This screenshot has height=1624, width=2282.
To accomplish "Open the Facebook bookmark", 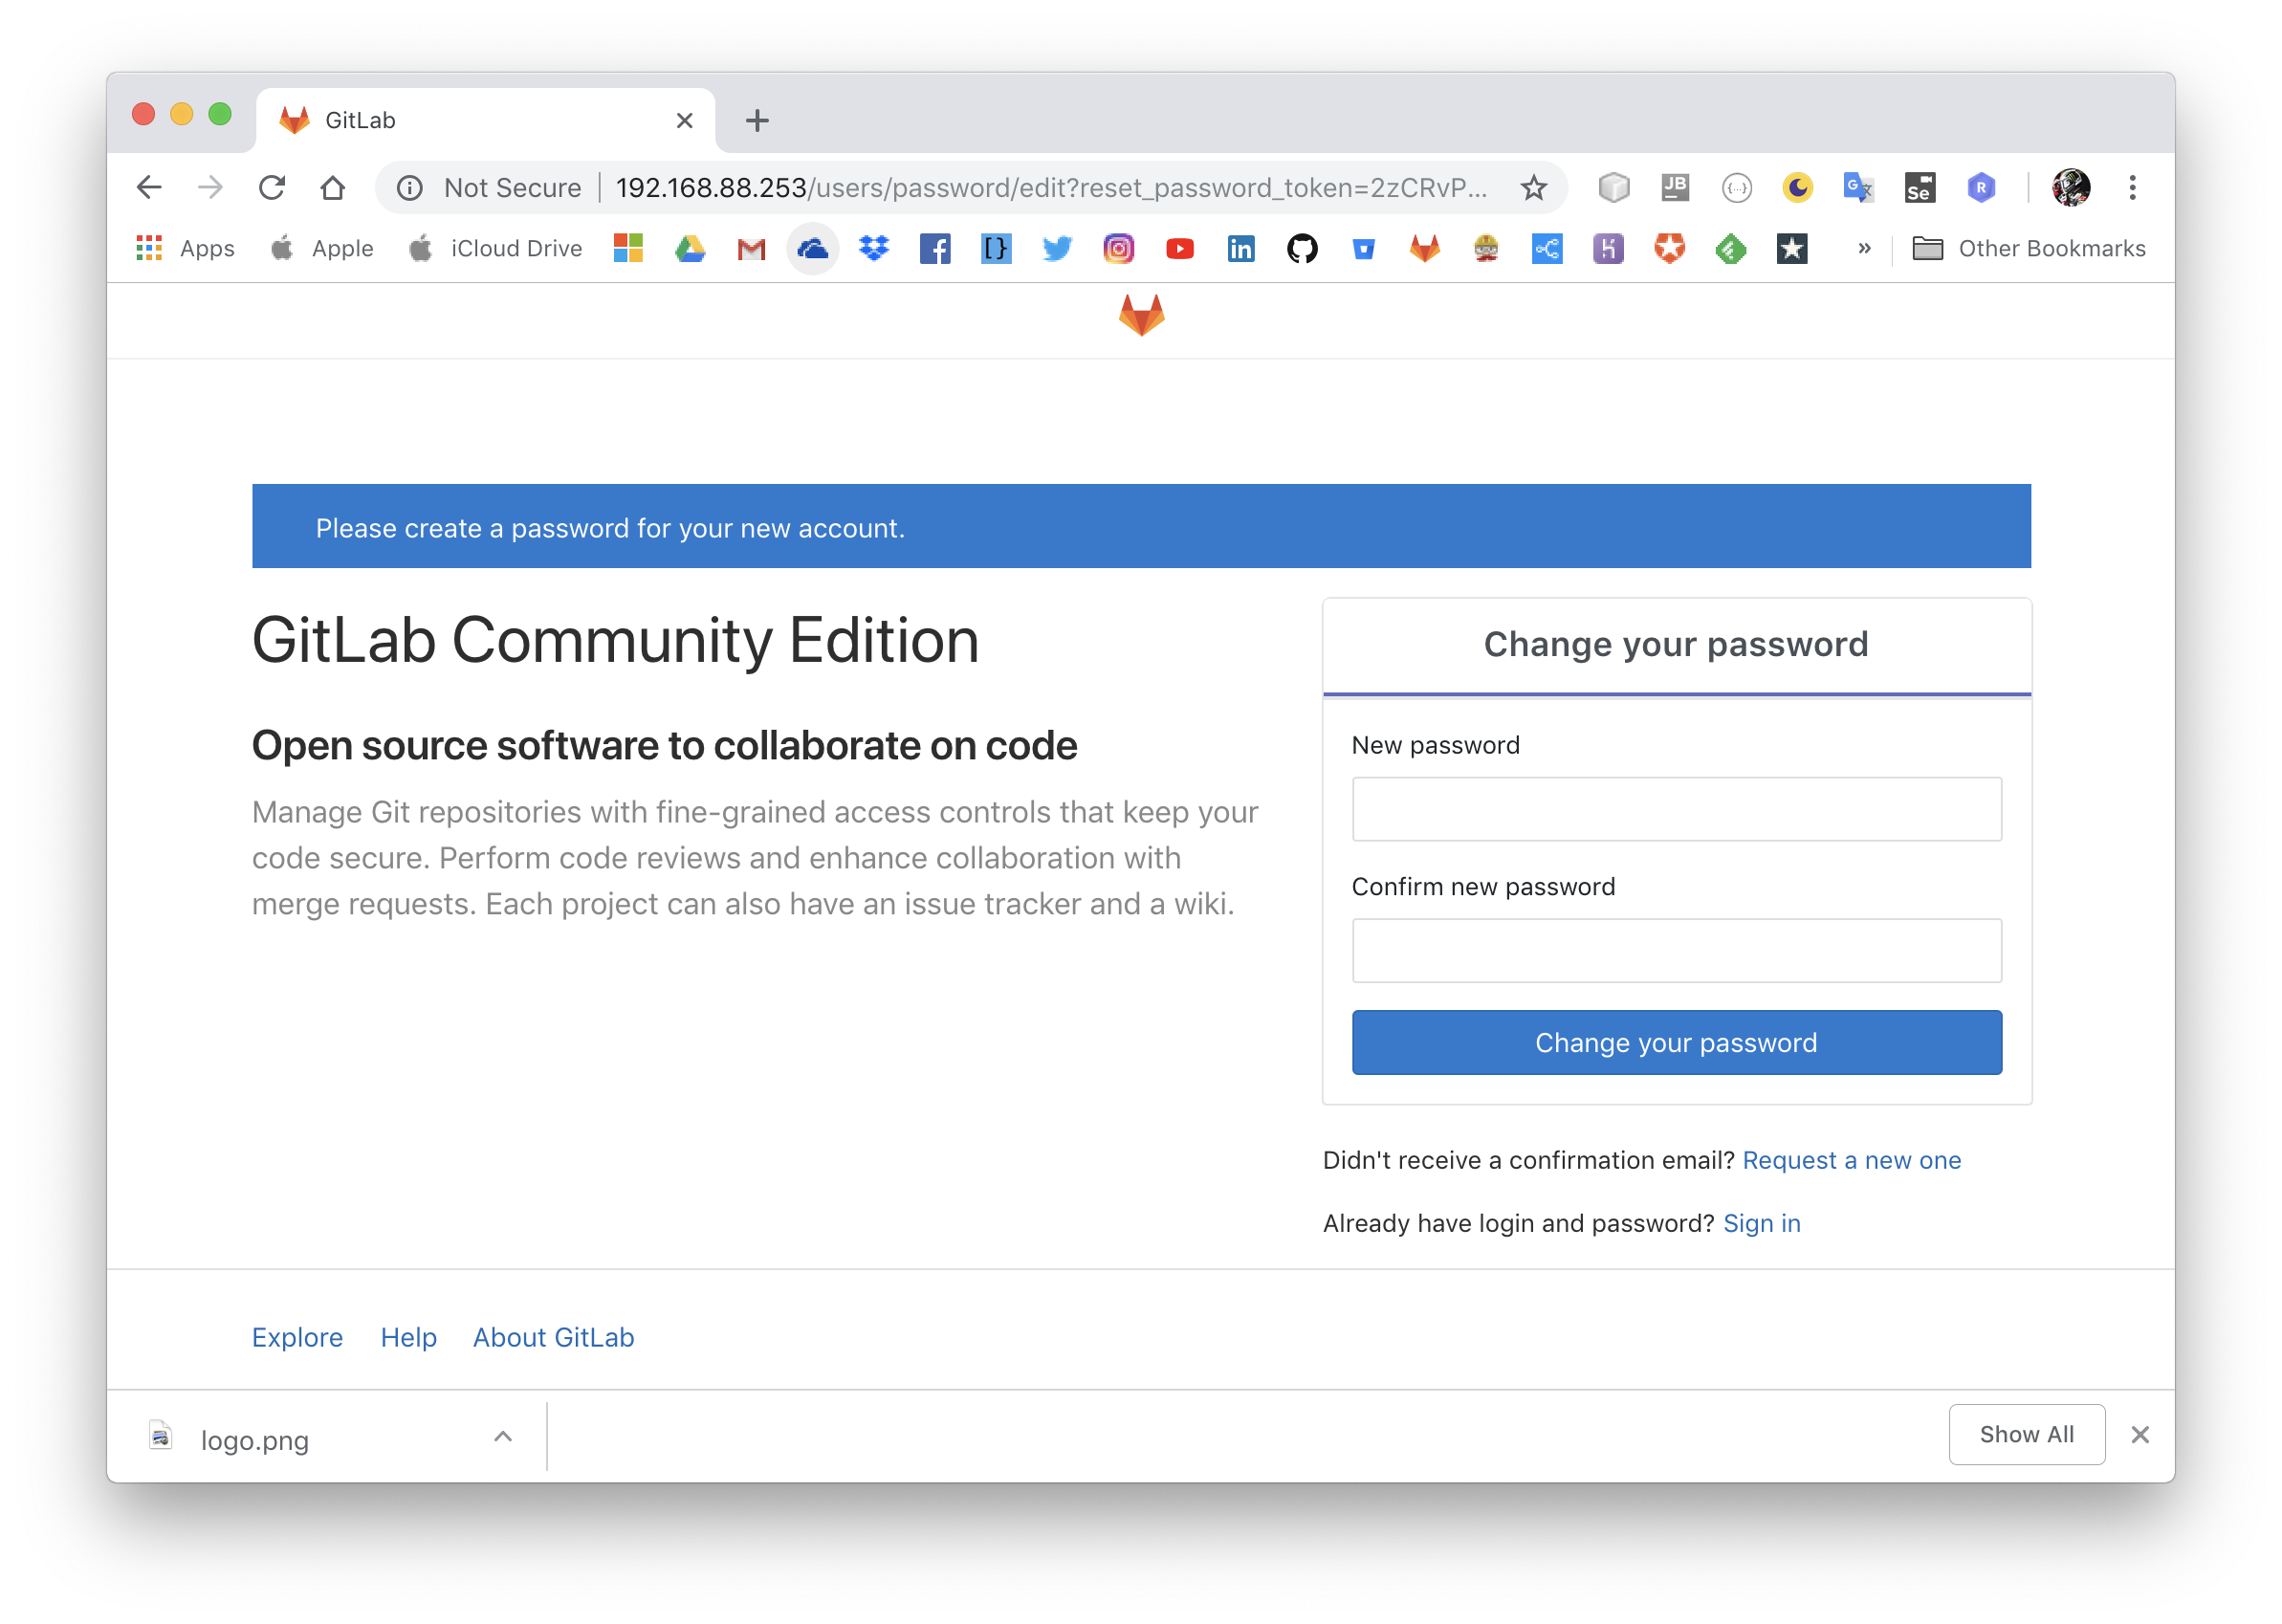I will (x=935, y=248).
